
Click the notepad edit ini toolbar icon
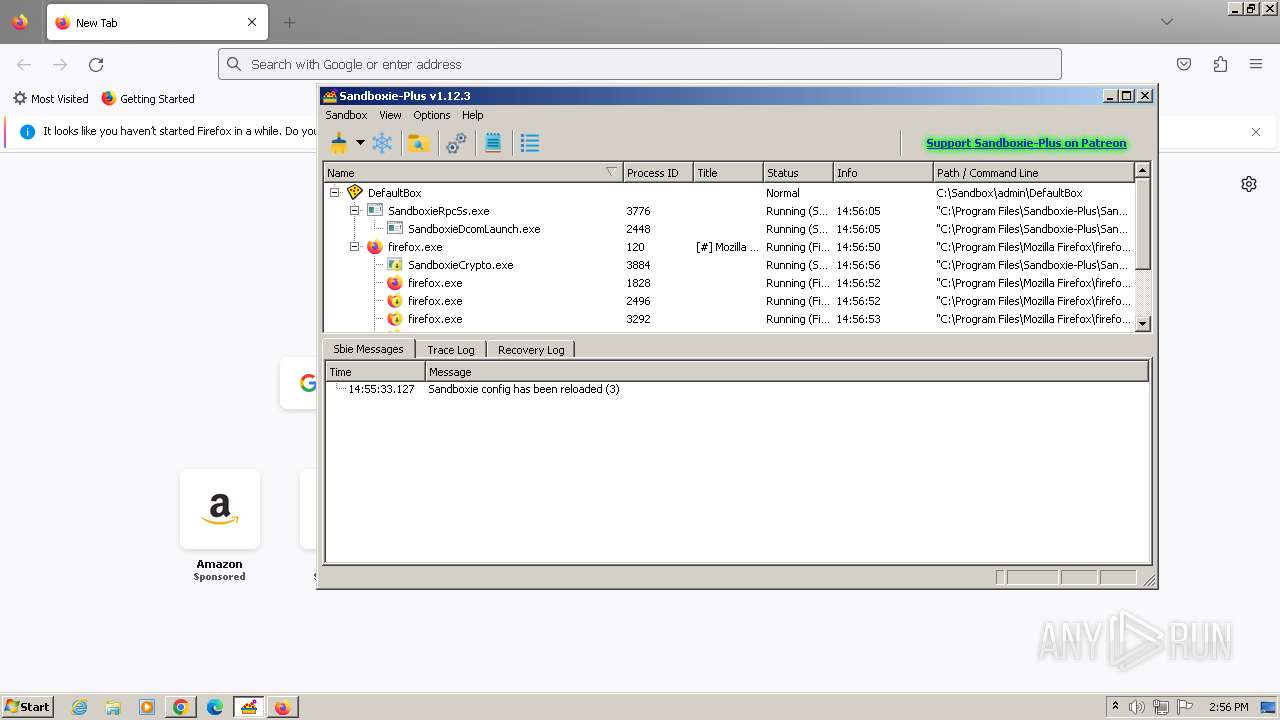tap(493, 143)
